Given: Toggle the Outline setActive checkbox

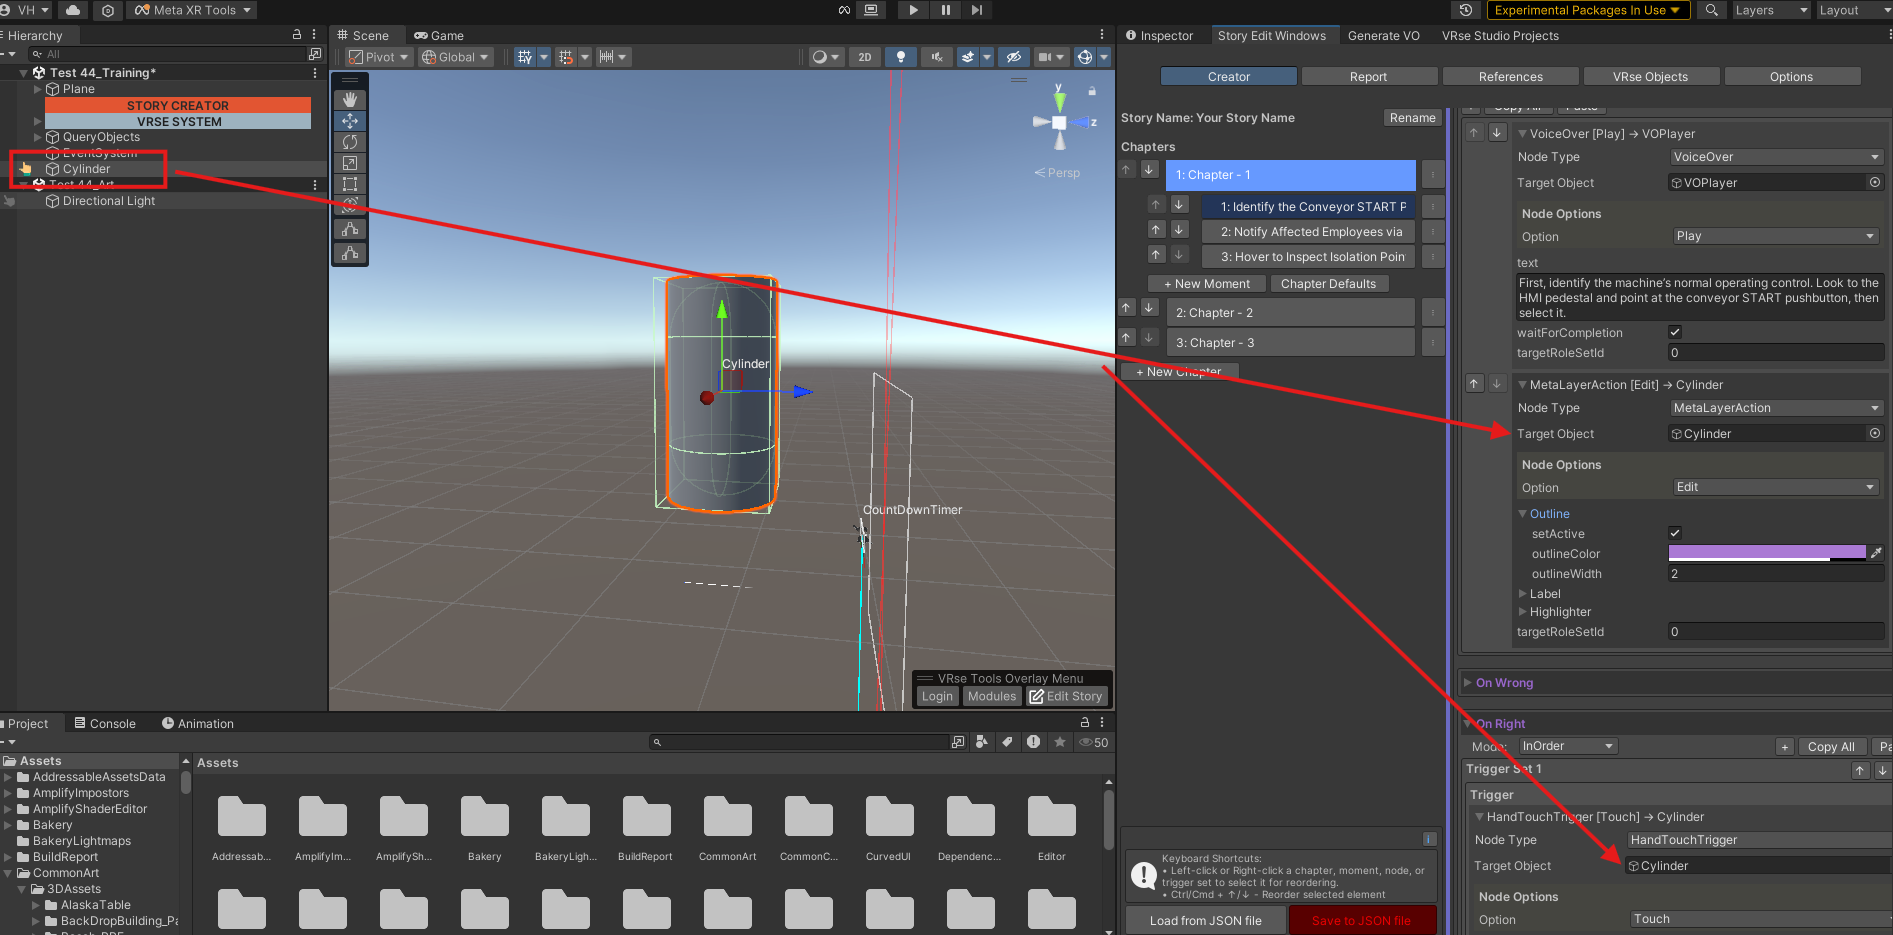Looking at the screenshot, I should tap(1675, 533).
